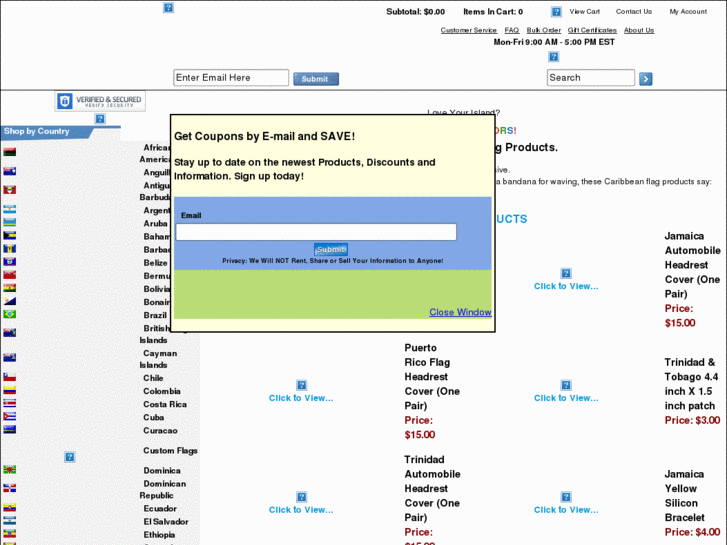
Task: Click the Colombia flag icon
Action: point(10,391)
